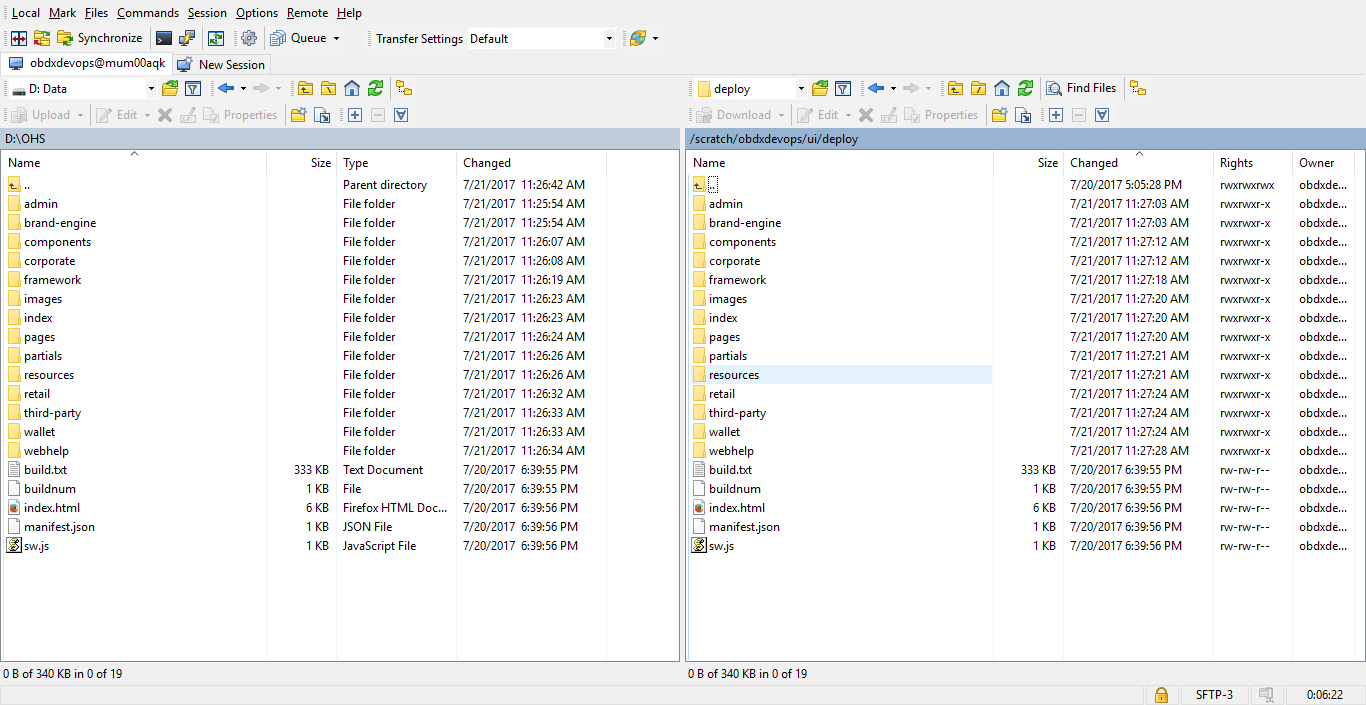This screenshot has height=705, width=1366.
Task: Open a terminal with the console icon
Action: tap(164, 38)
